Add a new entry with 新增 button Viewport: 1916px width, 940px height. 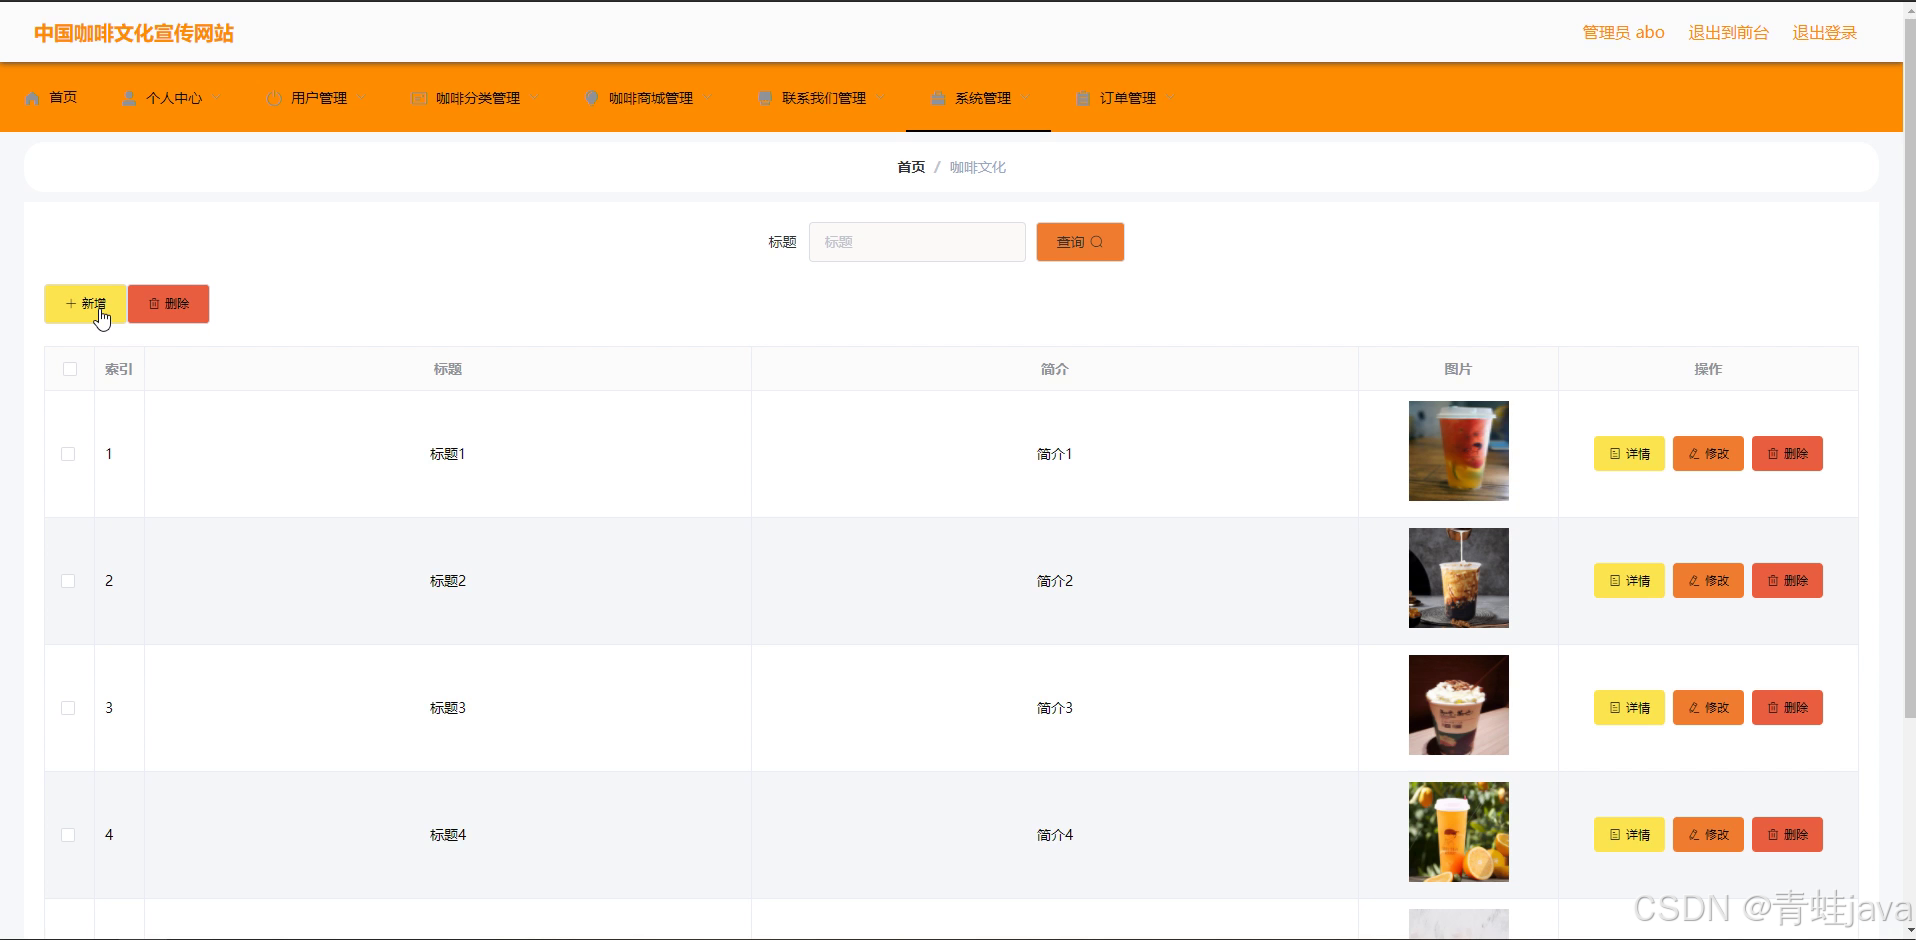click(x=85, y=304)
